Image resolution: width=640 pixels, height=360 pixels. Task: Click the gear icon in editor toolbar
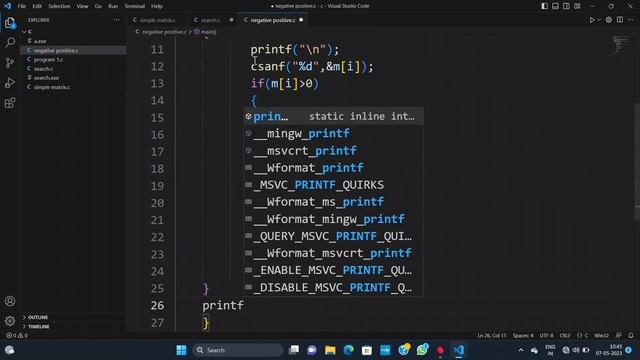(609, 20)
